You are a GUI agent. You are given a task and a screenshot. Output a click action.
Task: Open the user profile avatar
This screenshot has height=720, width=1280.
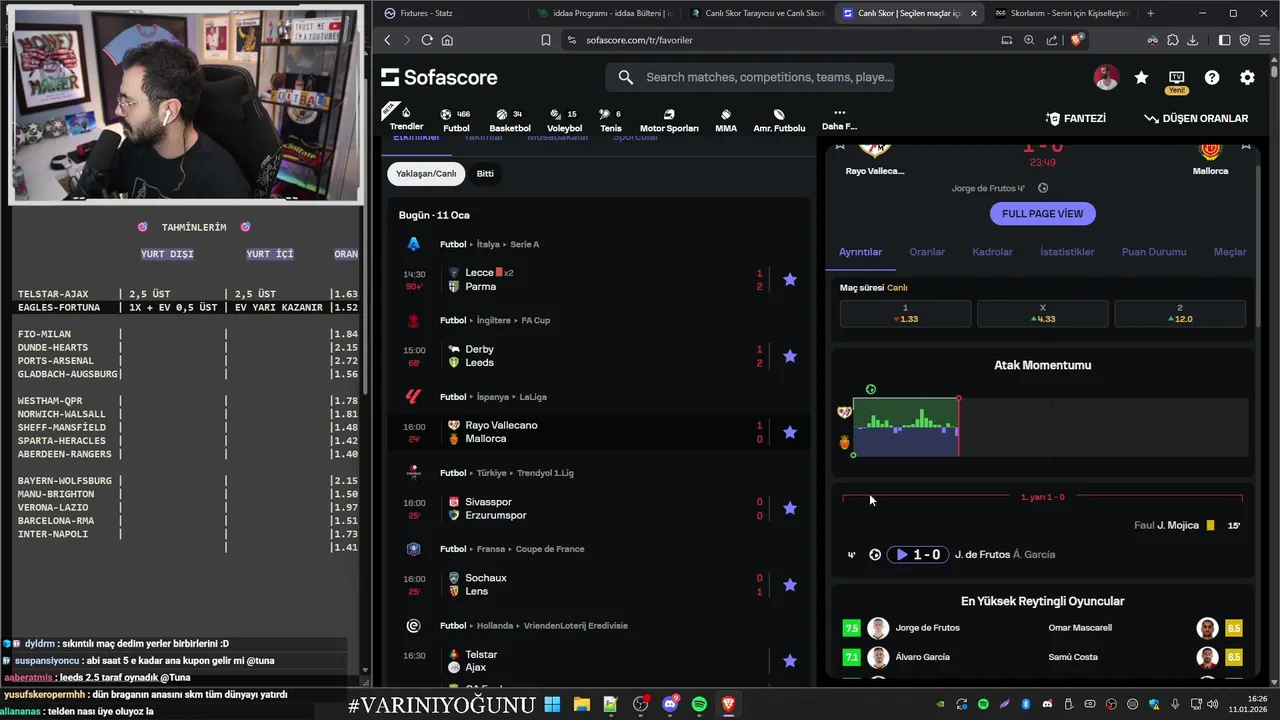coord(1106,77)
